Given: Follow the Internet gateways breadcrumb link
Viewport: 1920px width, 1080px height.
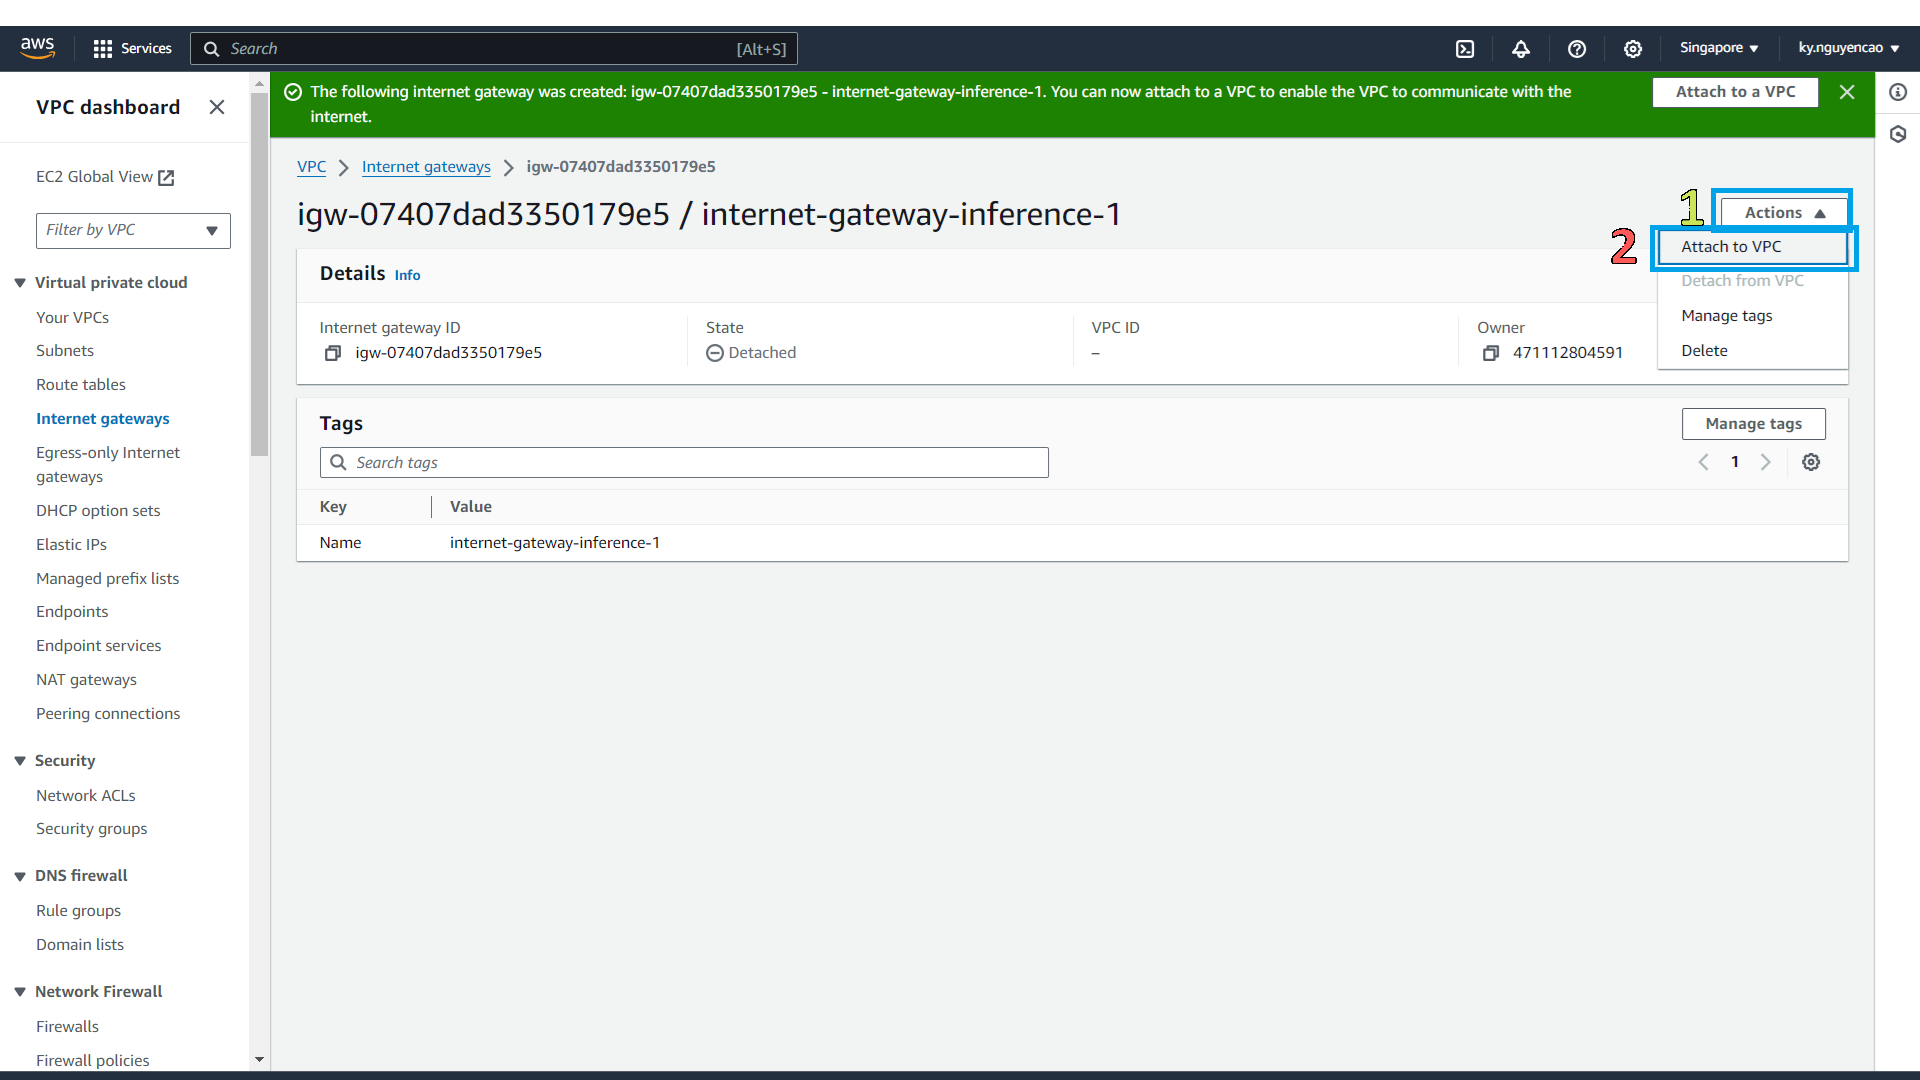Looking at the screenshot, I should tap(426, 167).
